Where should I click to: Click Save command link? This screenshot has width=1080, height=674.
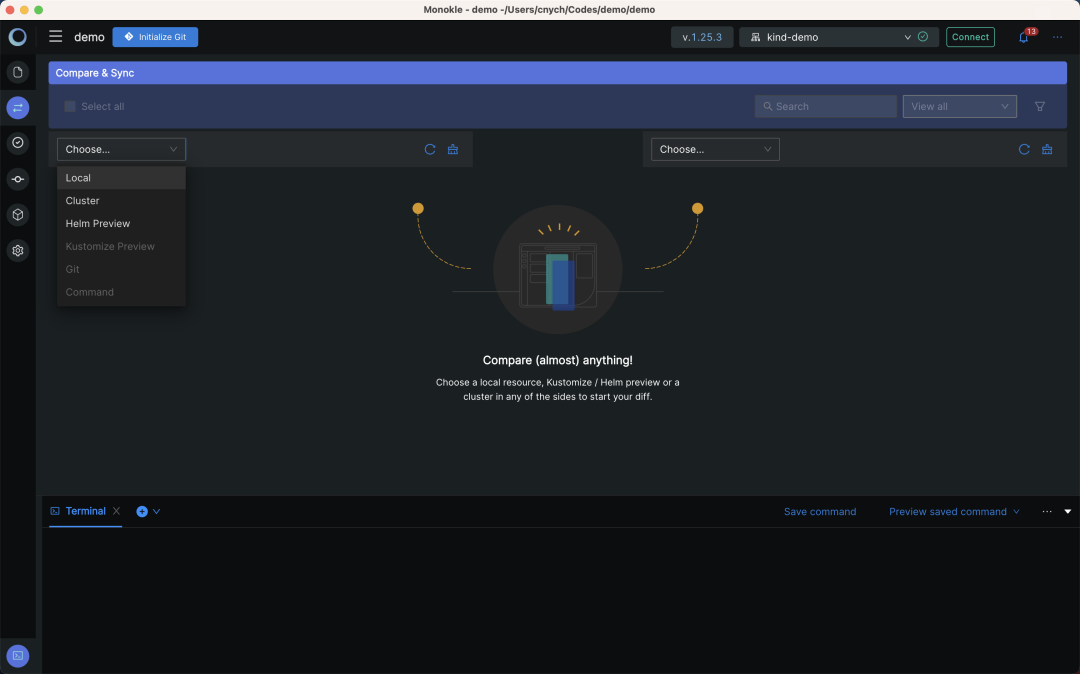tap(820, 512)
